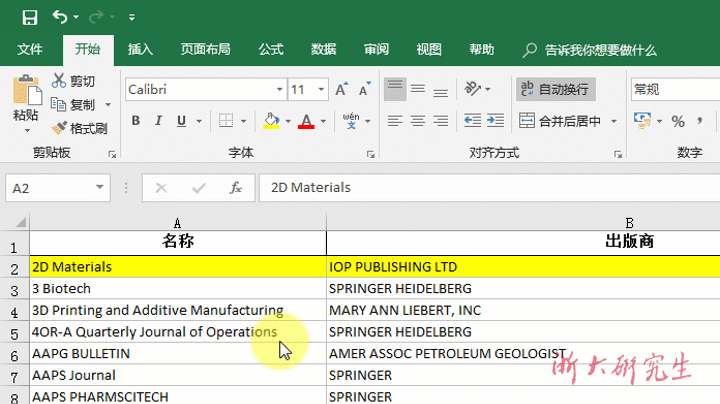Center text horizontally
Screen dimensions: 720x404
[x=418, y=121]
